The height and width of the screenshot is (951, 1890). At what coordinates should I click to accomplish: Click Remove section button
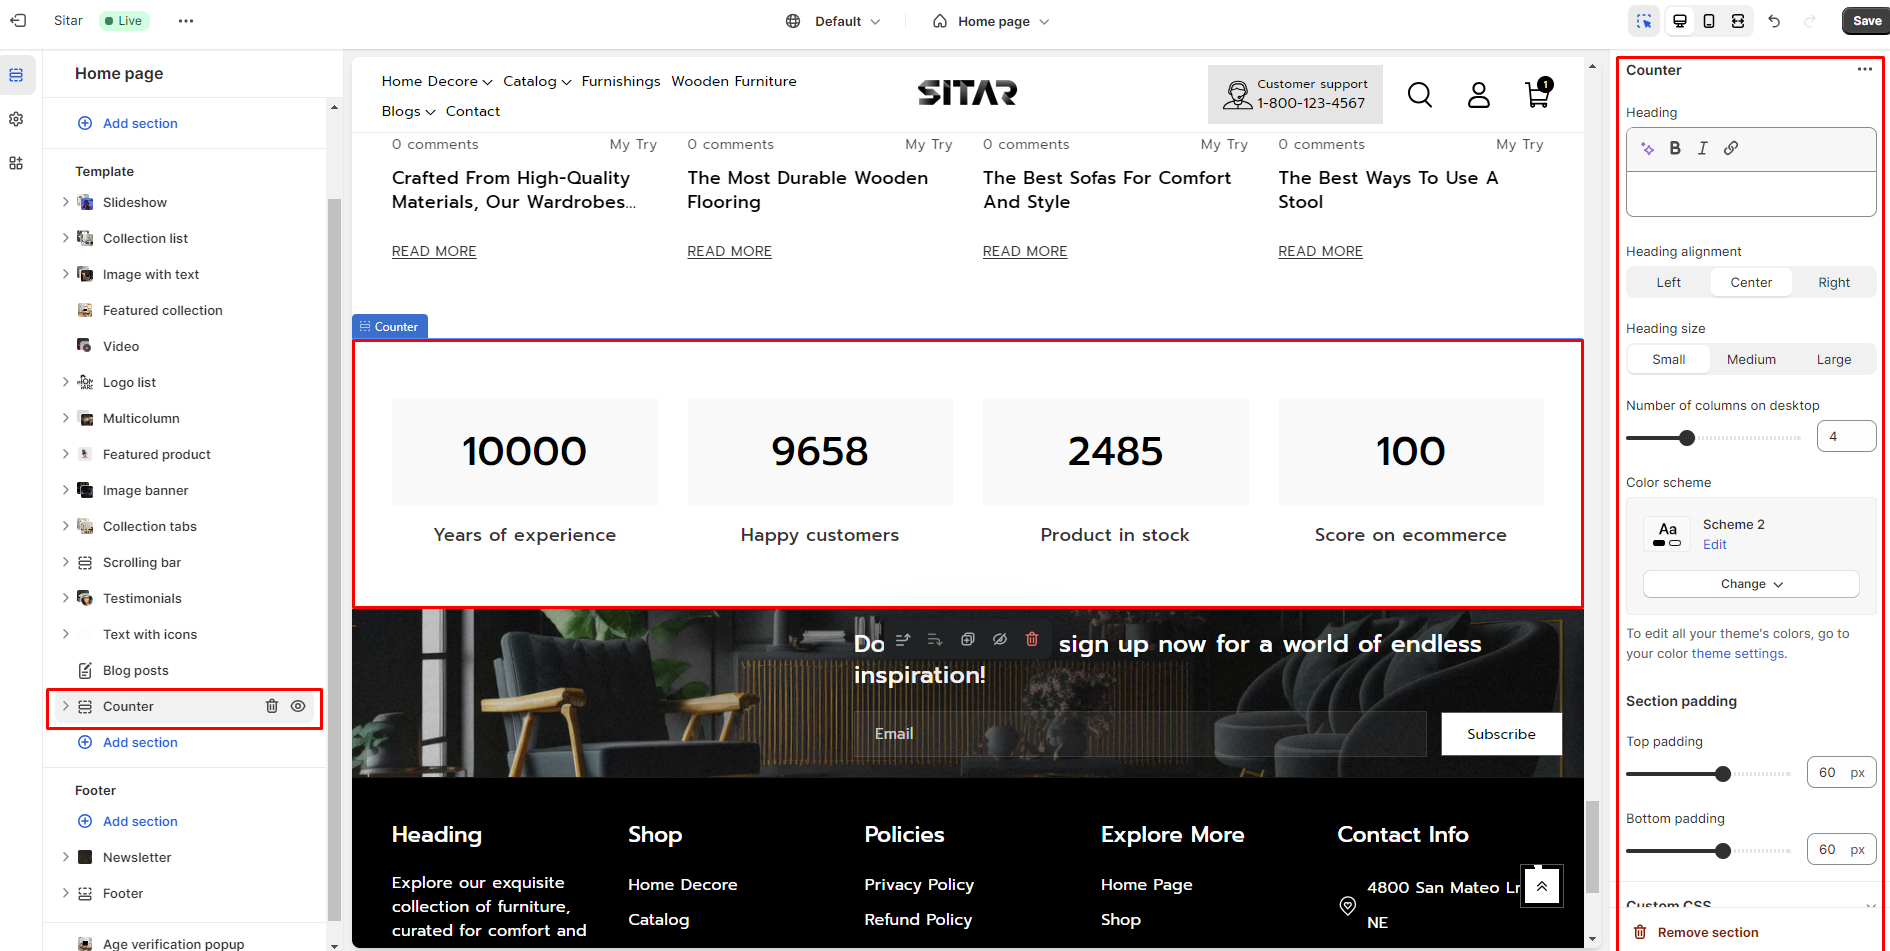tap(1707, 932)
